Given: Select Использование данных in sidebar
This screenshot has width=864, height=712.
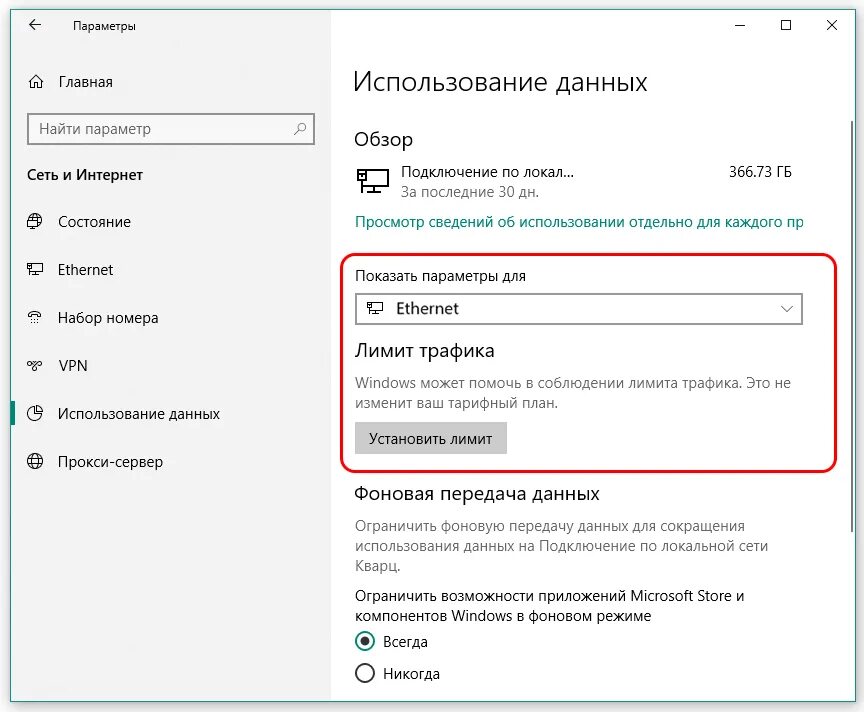Looking at the screenshot, I should tap(139, 413).
